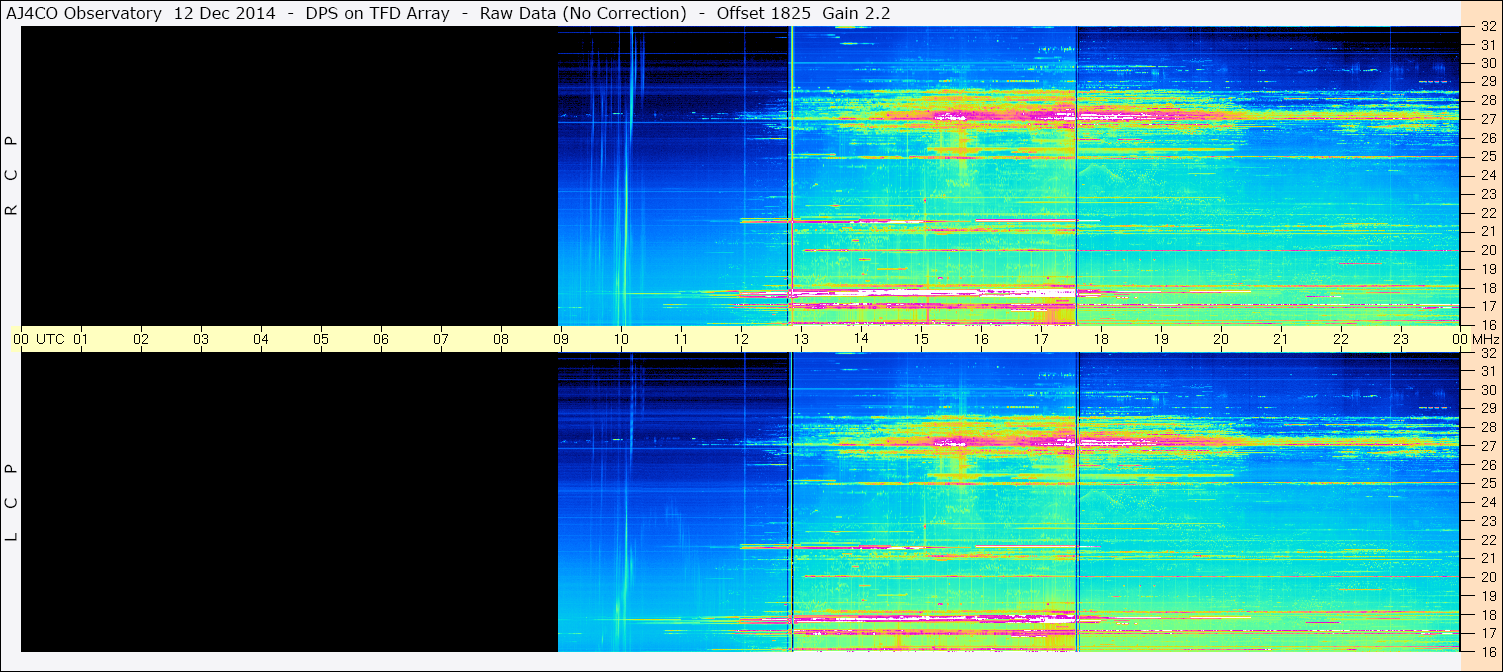Click the AJ4CO Observatory title text
1503x672 pixels.
coord(84,13)
